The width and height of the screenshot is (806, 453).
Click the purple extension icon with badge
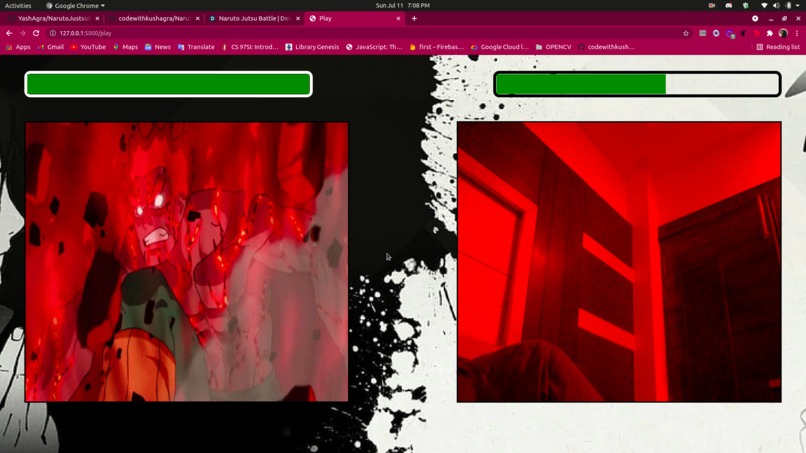coord(730,33)
